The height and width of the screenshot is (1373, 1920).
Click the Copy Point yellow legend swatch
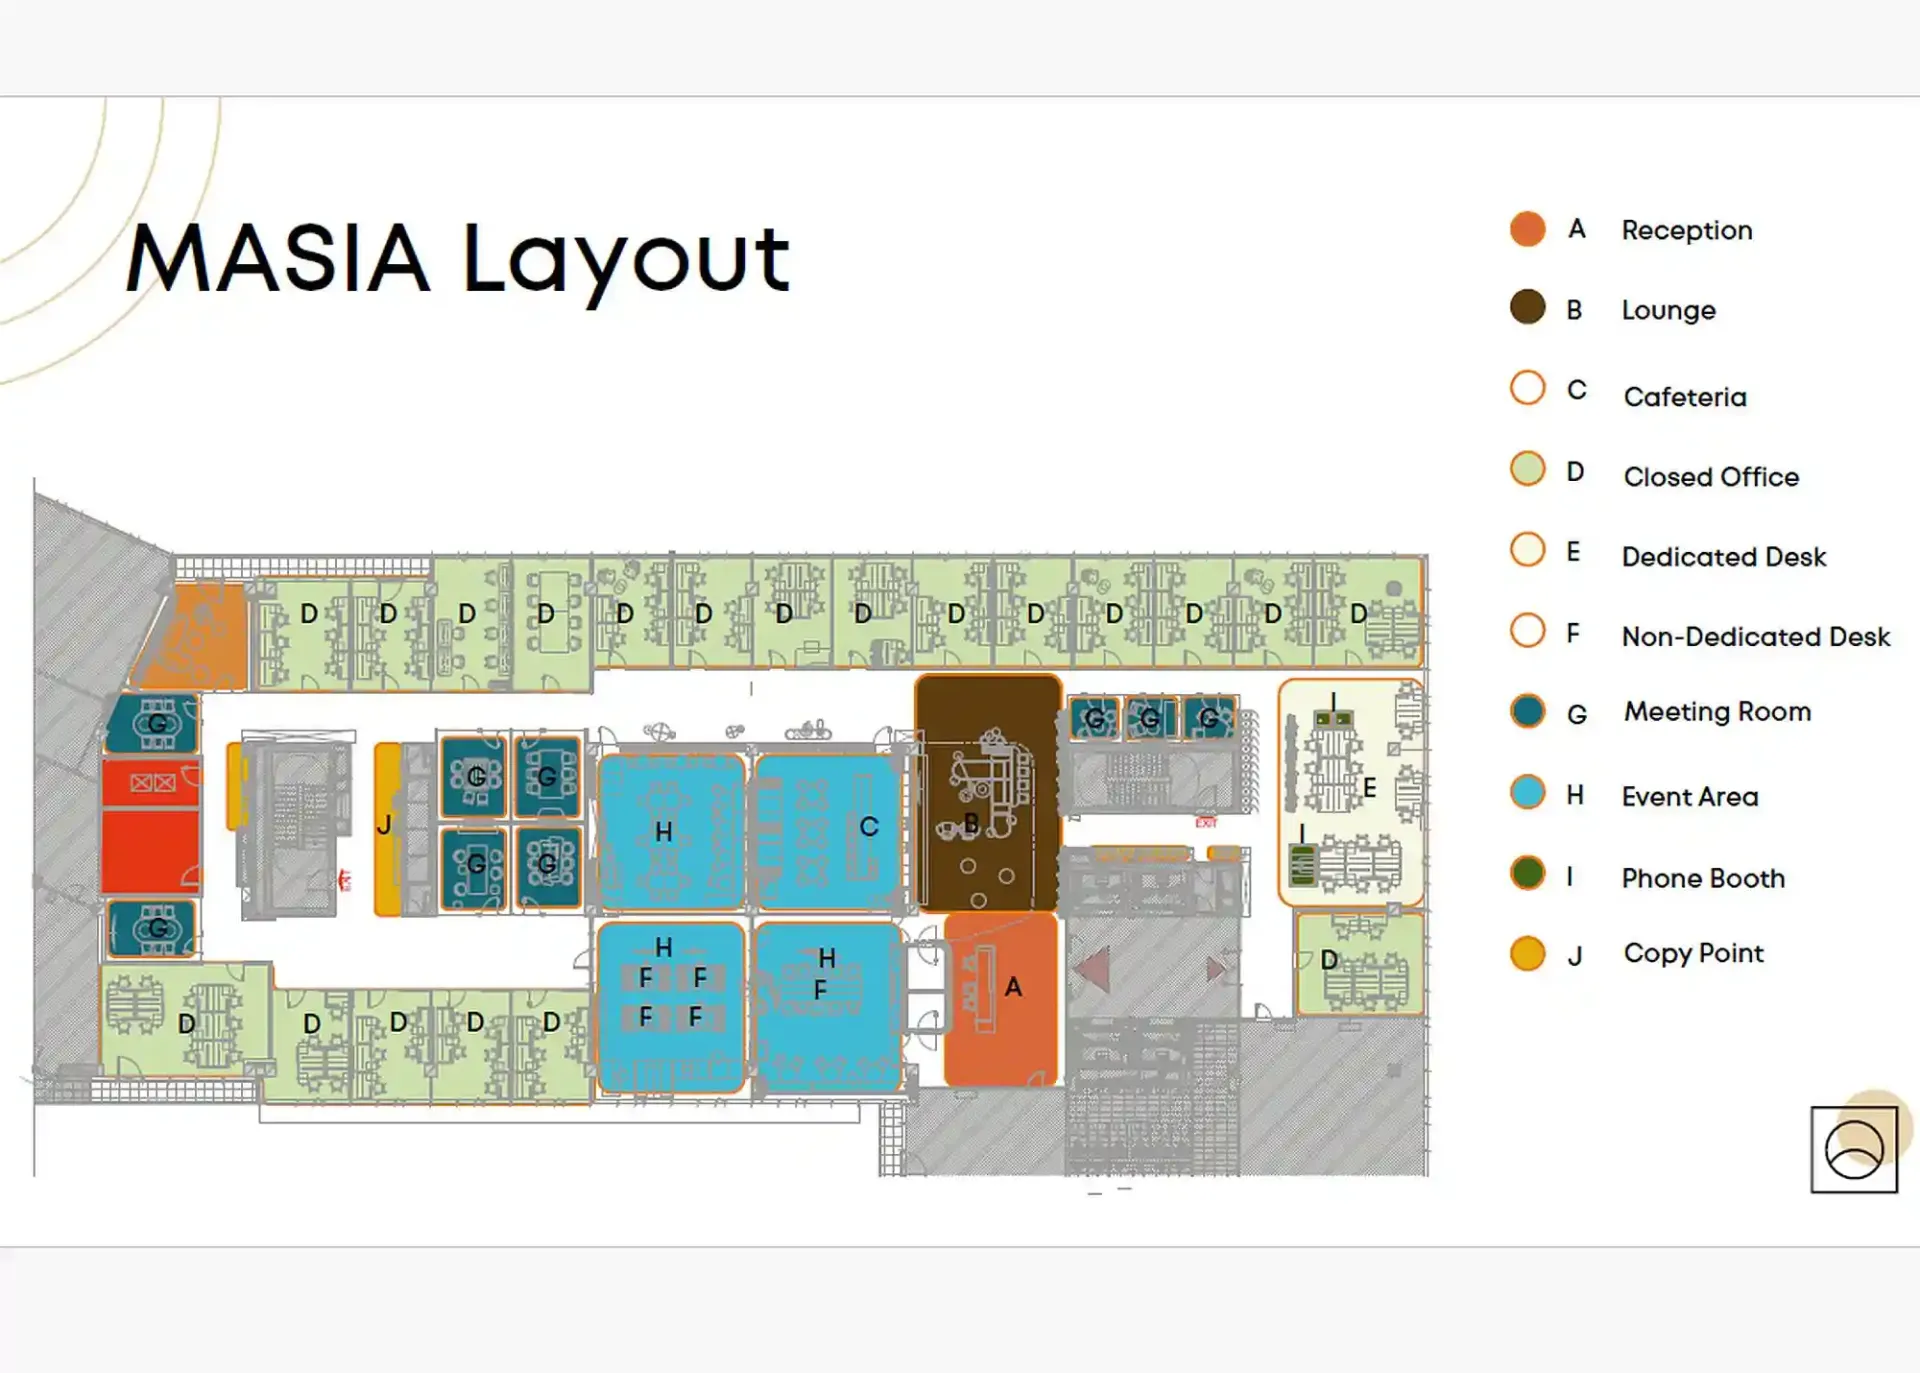point(1527,953)
